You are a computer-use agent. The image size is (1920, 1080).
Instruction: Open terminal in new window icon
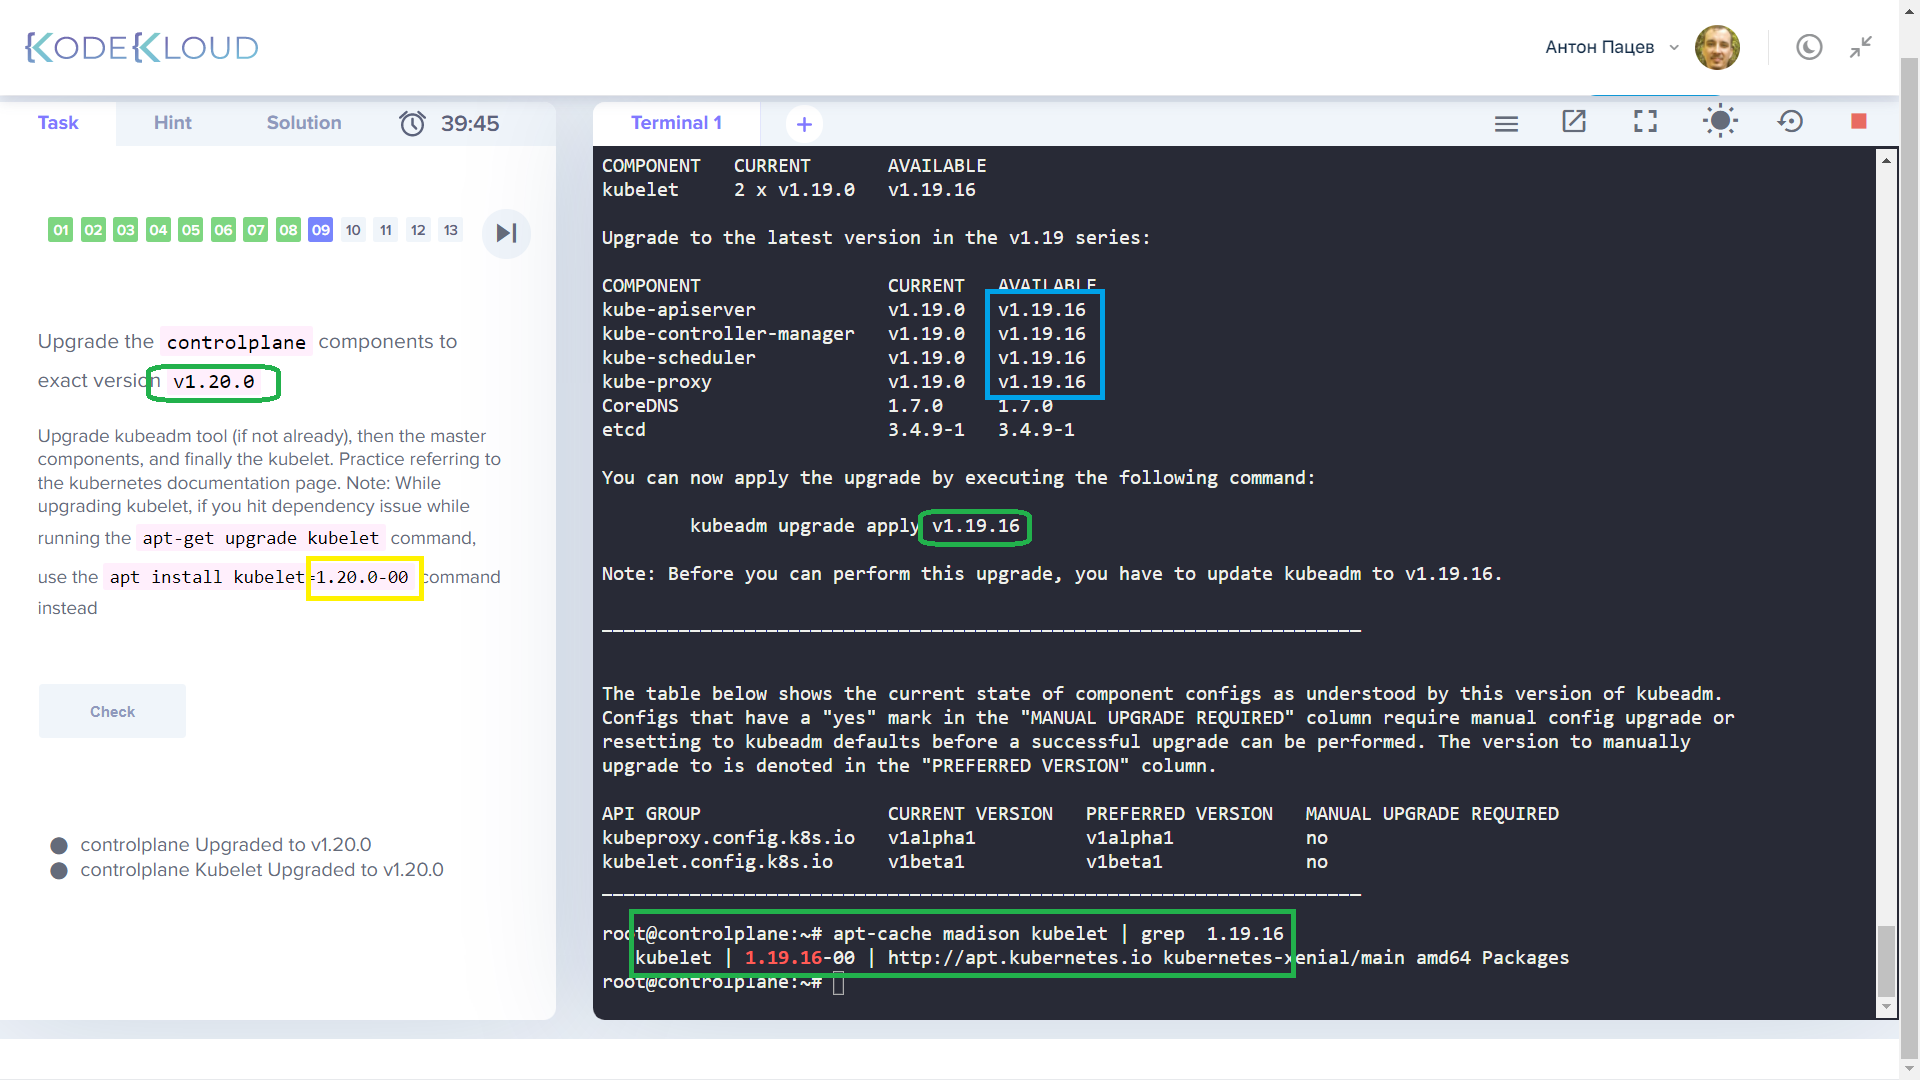click(x=1574, y=122)
